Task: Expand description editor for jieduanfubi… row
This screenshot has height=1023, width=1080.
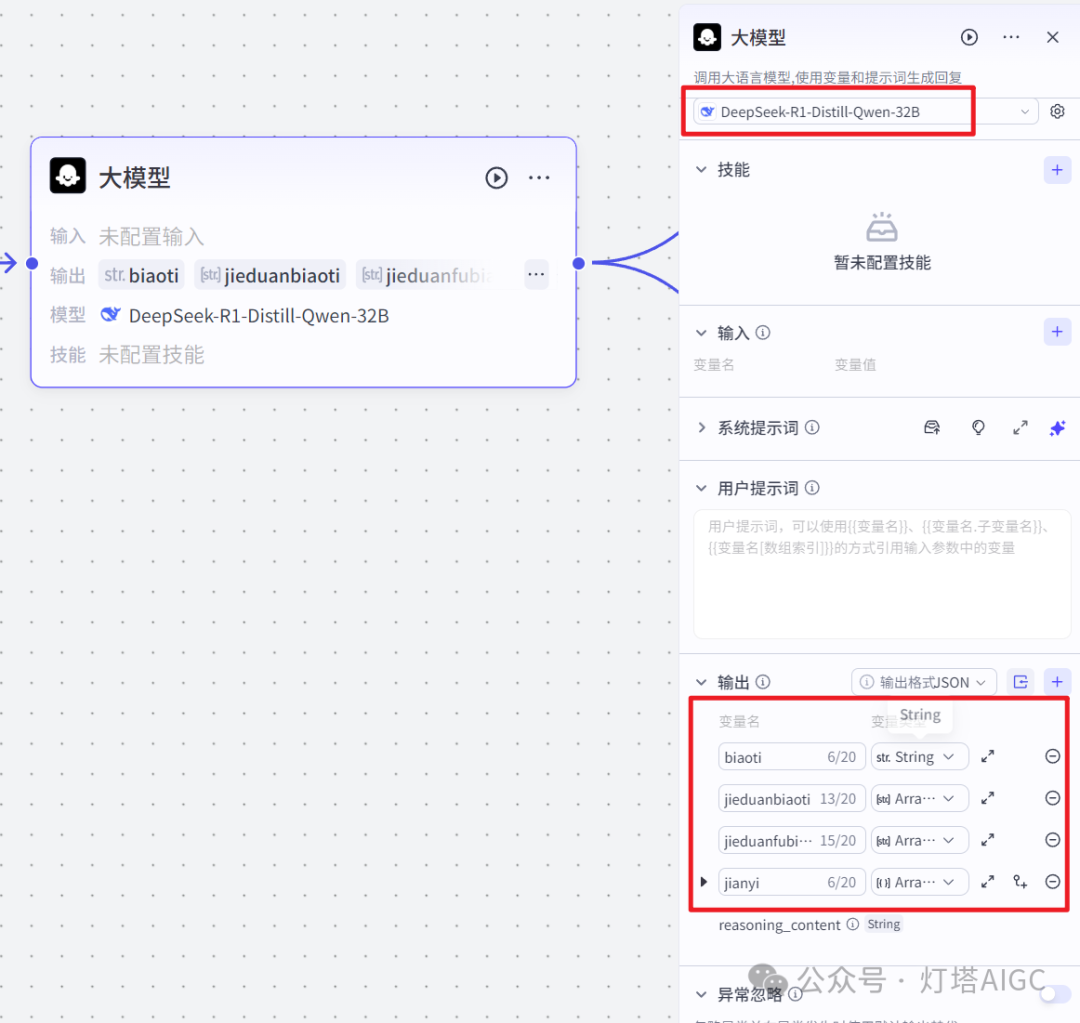Action: [988, 840]
